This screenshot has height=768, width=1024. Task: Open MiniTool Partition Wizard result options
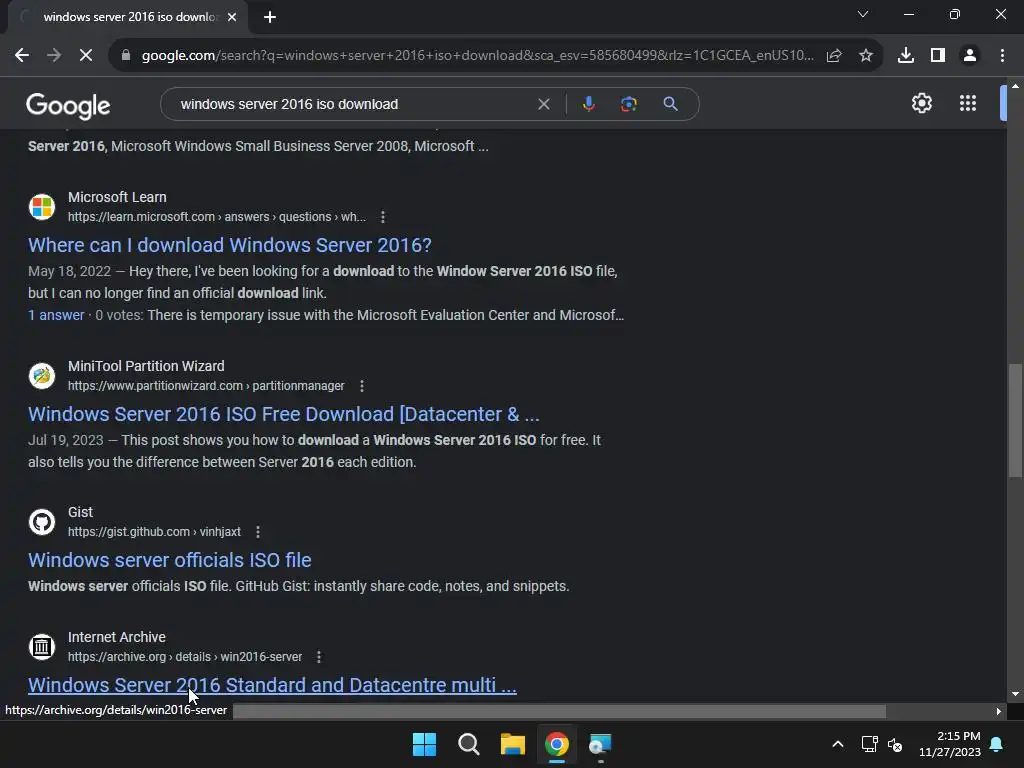point(362,386)
